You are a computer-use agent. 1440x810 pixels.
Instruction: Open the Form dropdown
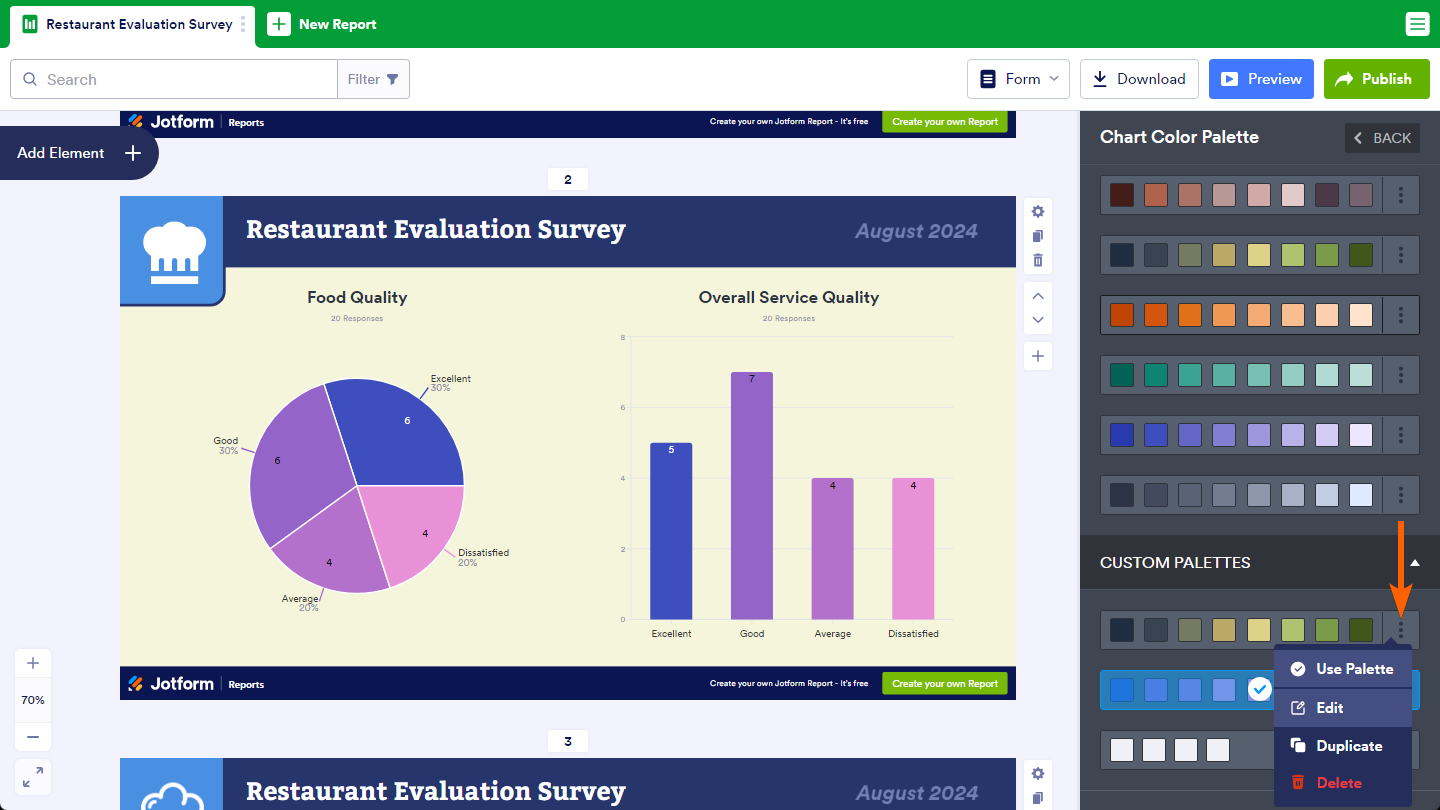pos(1018,79)
